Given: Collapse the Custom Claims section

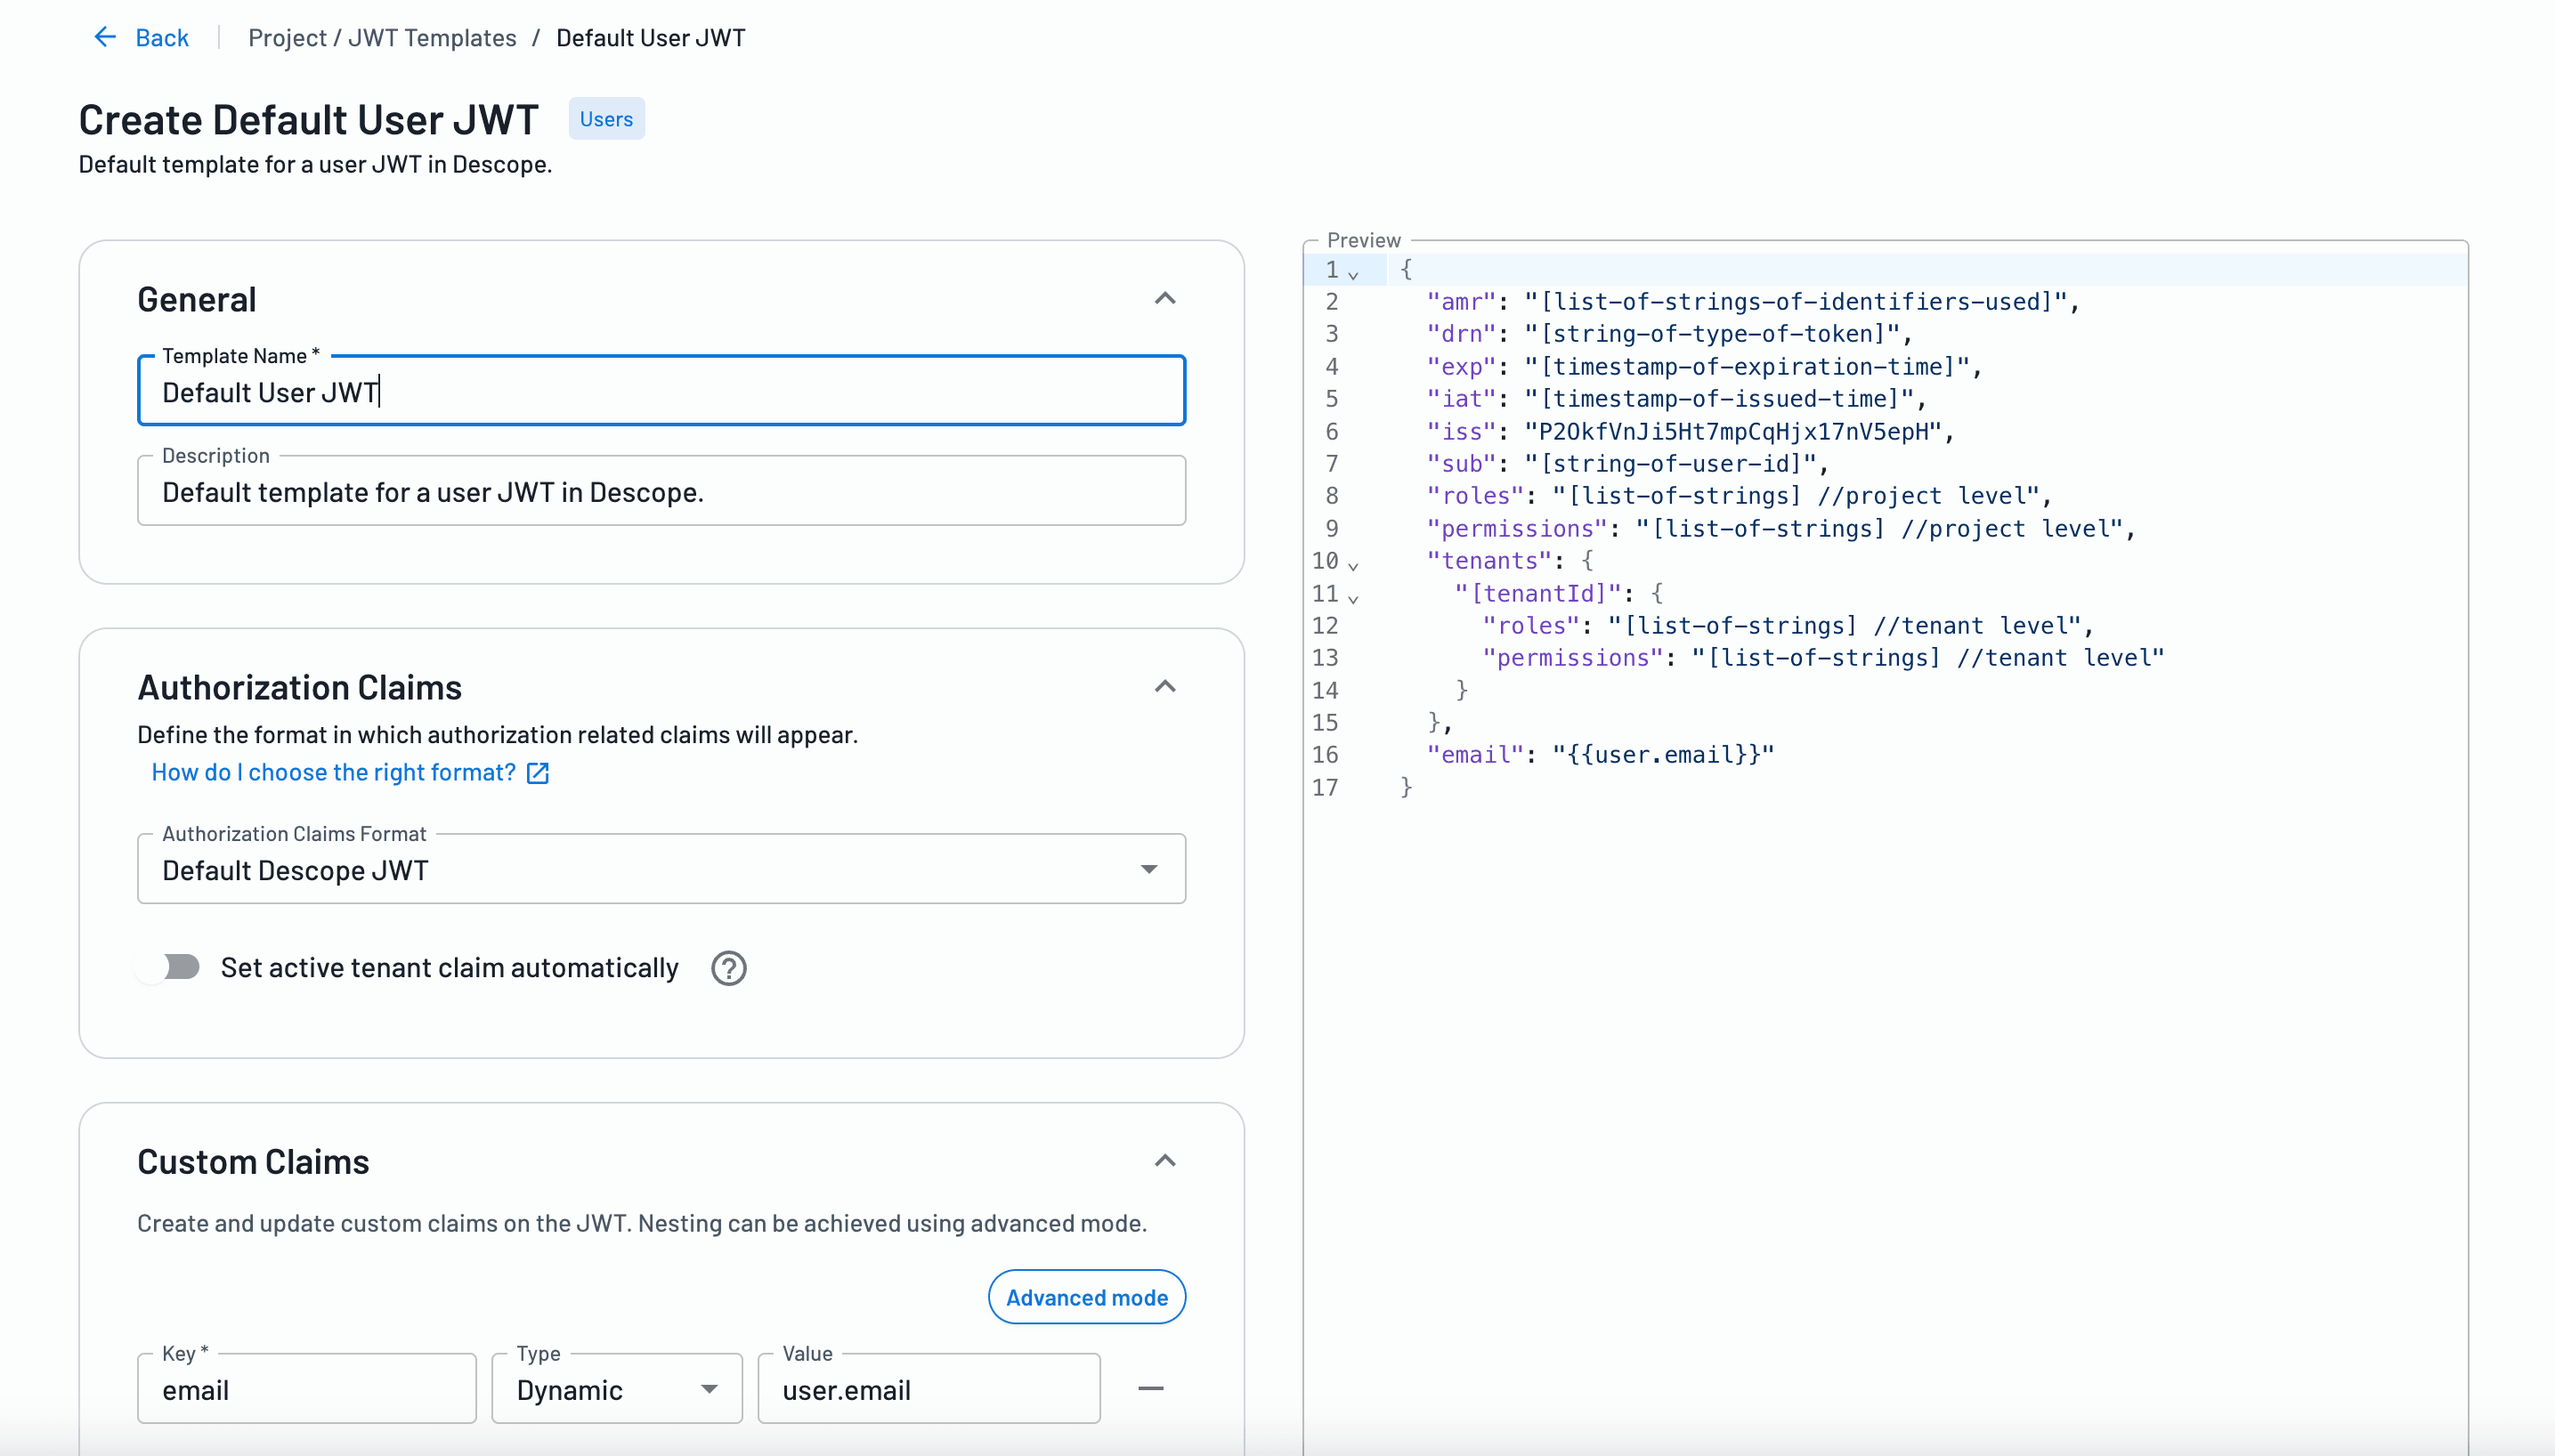Looking at the screenshot, I should [1165, 1160].
